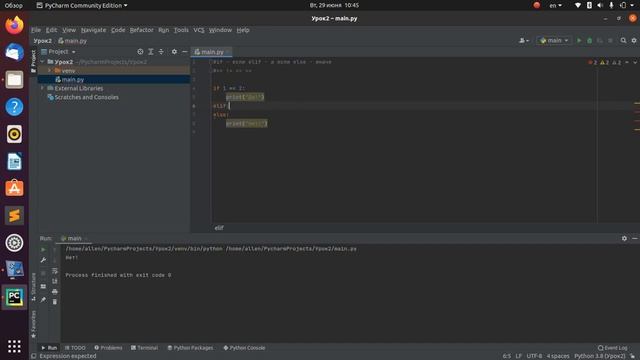Open the Code menu
640x360 pixels.
[x=118, y=30]
